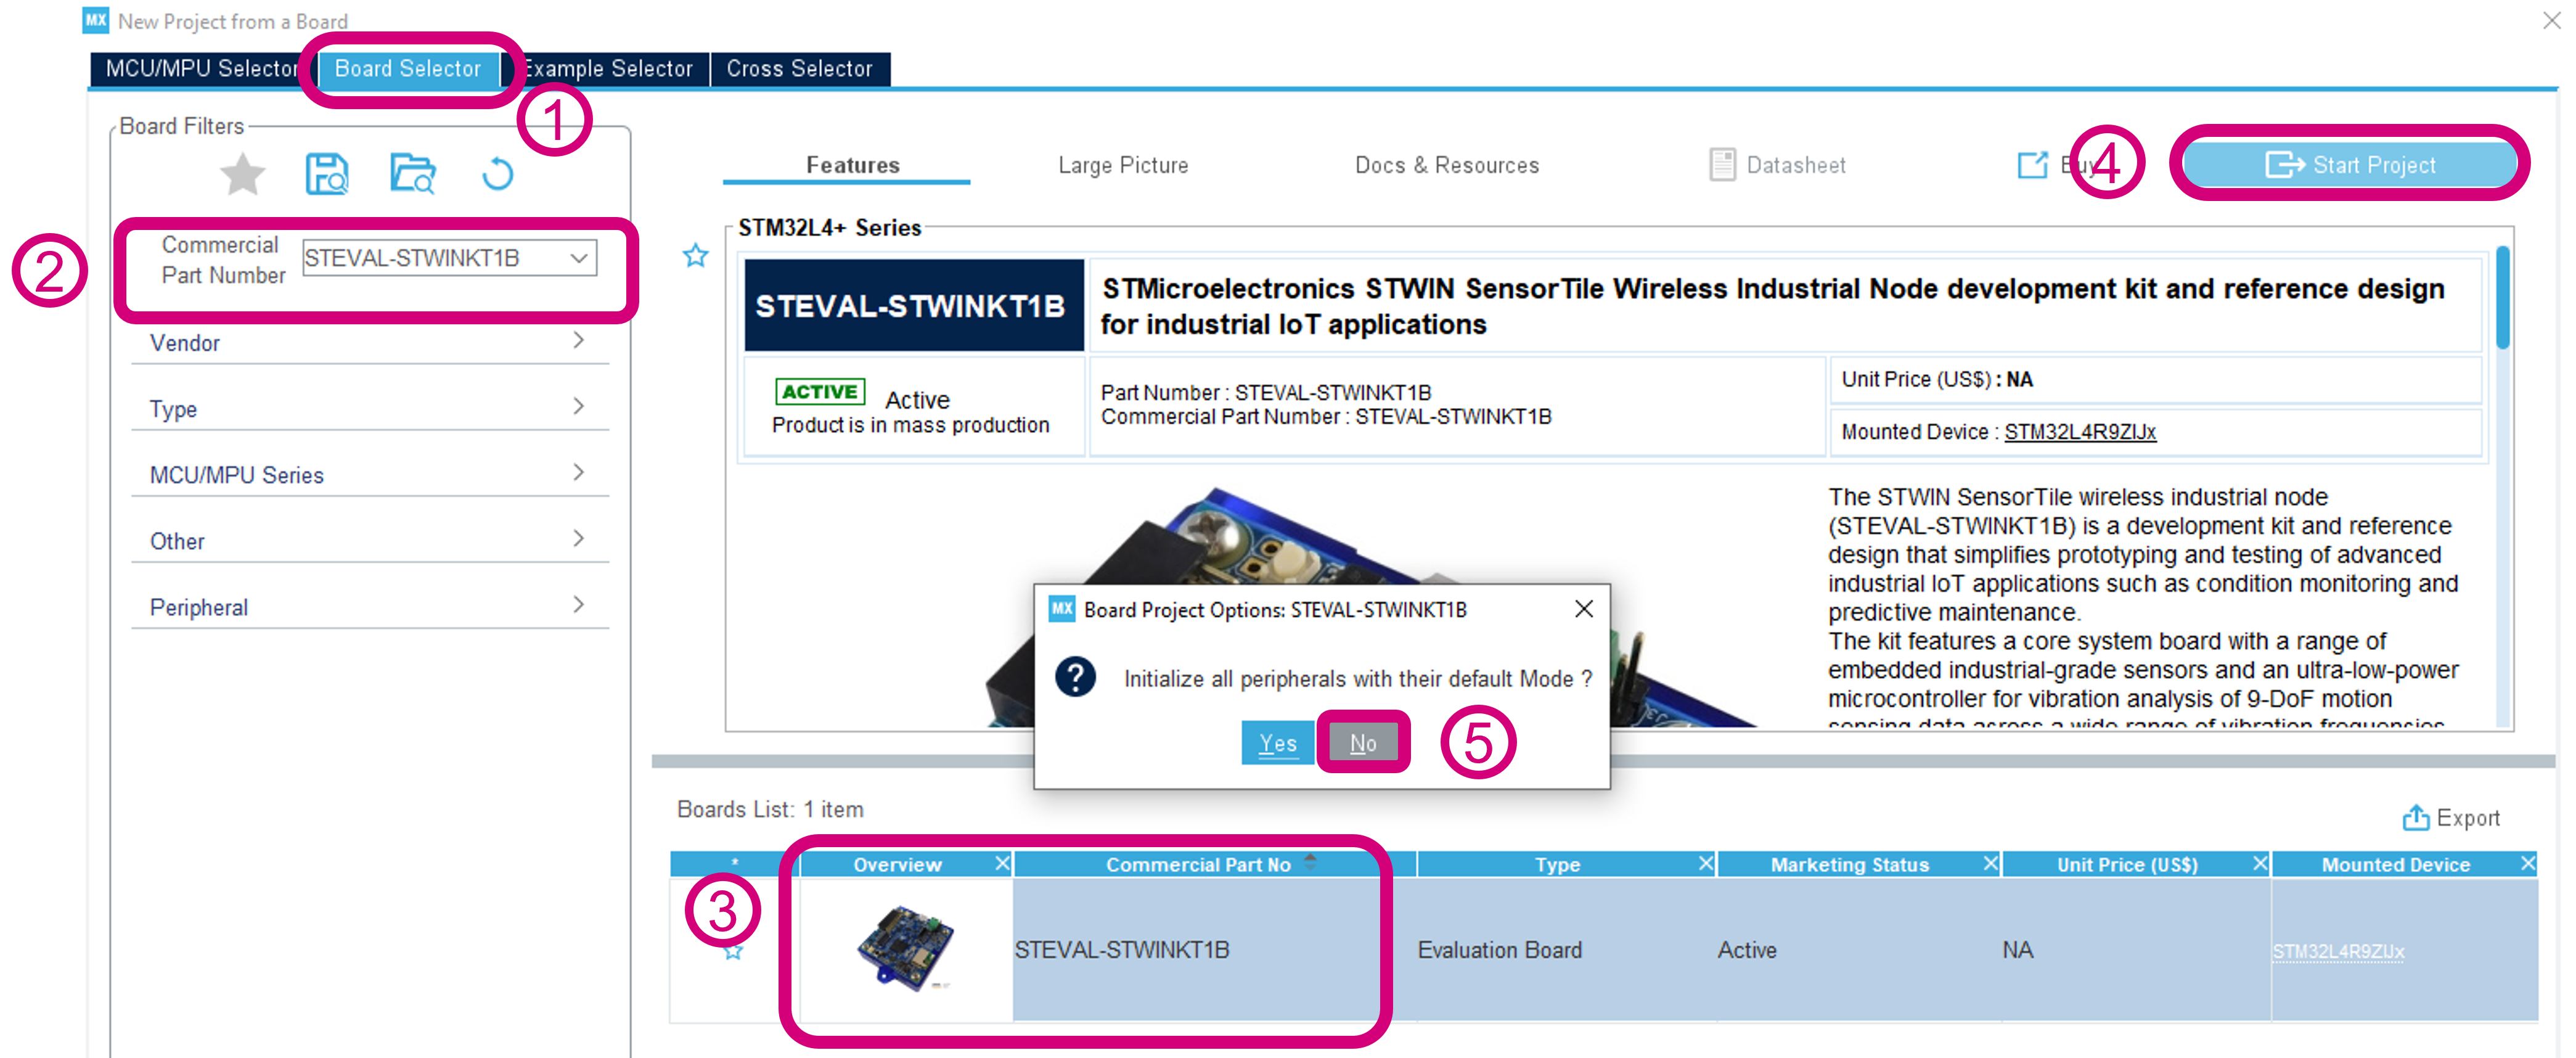Click Yes to initialize peripherals
The width and height of the screenshot is (2576, 1058).
pos(1277,743)
